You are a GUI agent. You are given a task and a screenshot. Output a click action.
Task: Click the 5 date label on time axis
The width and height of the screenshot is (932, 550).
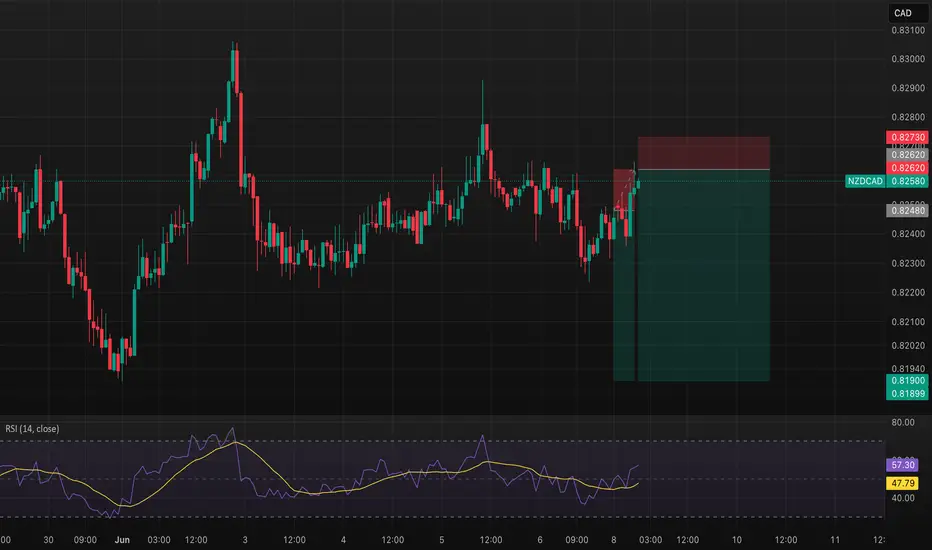442,540
